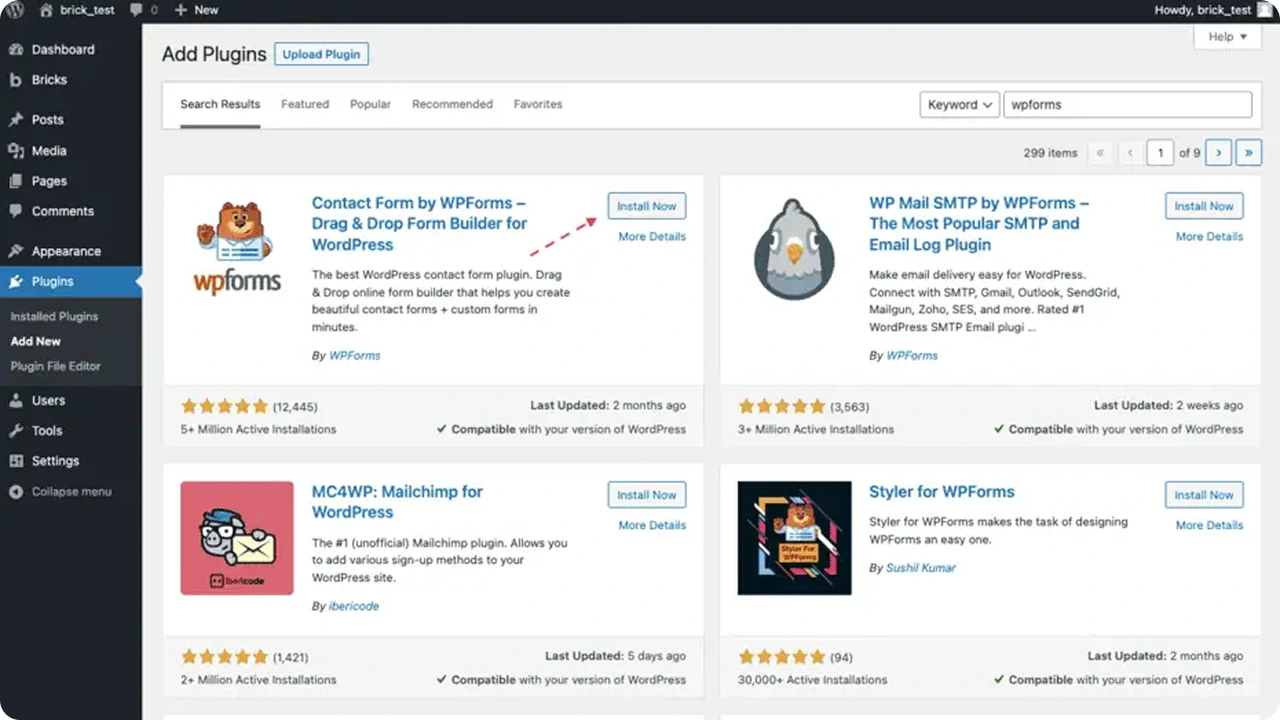The width and height of the screenshot is (1280, 720).
Task: Click the Settings sliders icon
Action: [x=16, y=461]
